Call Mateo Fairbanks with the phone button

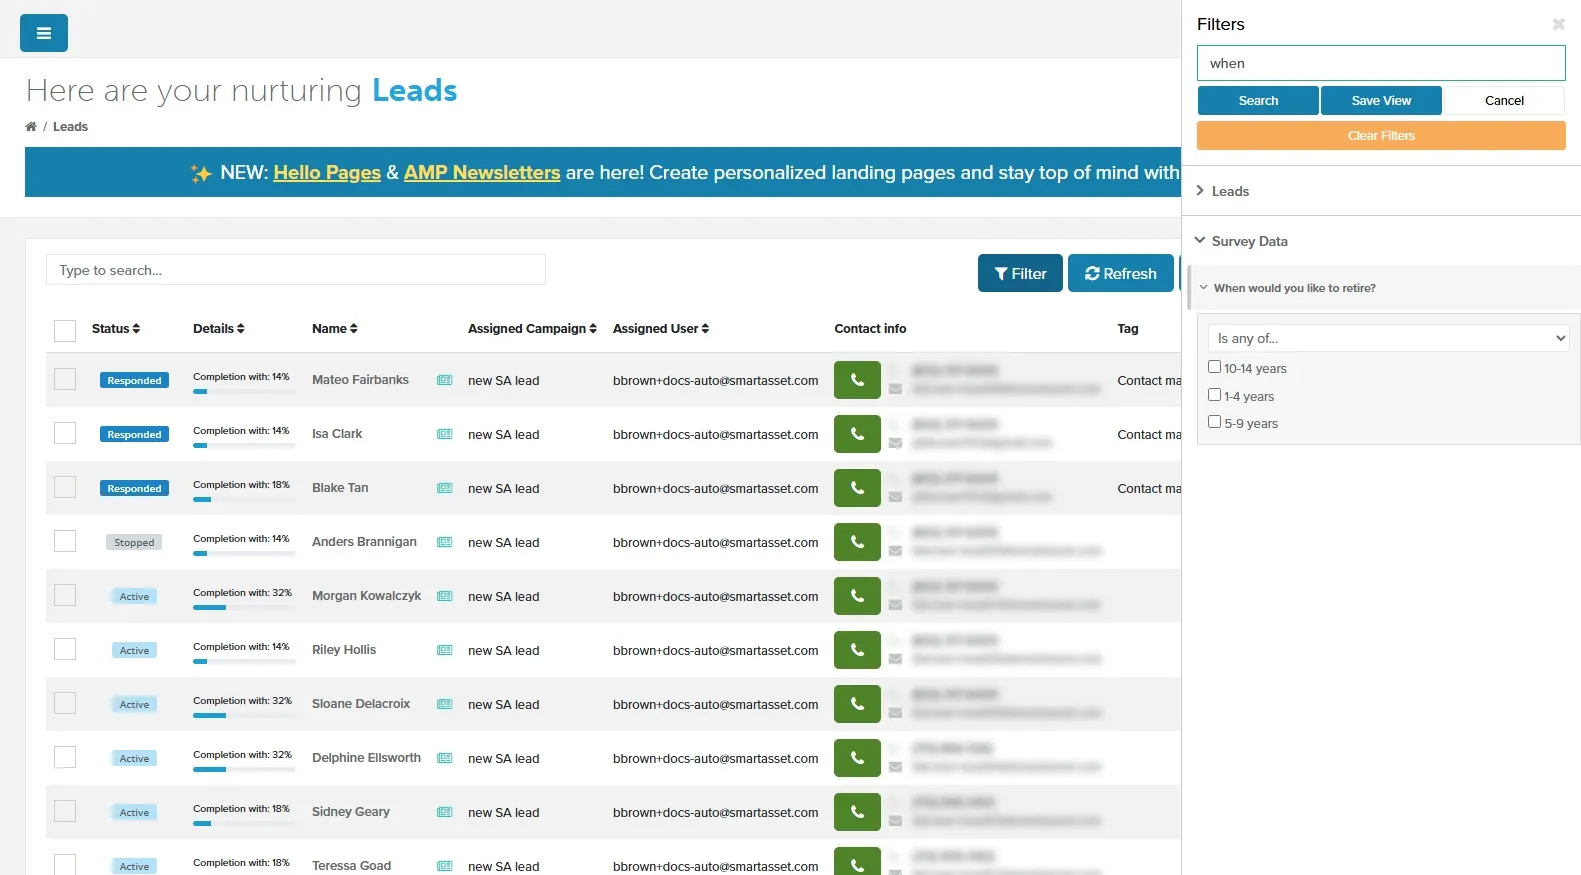tap(857, 380)
